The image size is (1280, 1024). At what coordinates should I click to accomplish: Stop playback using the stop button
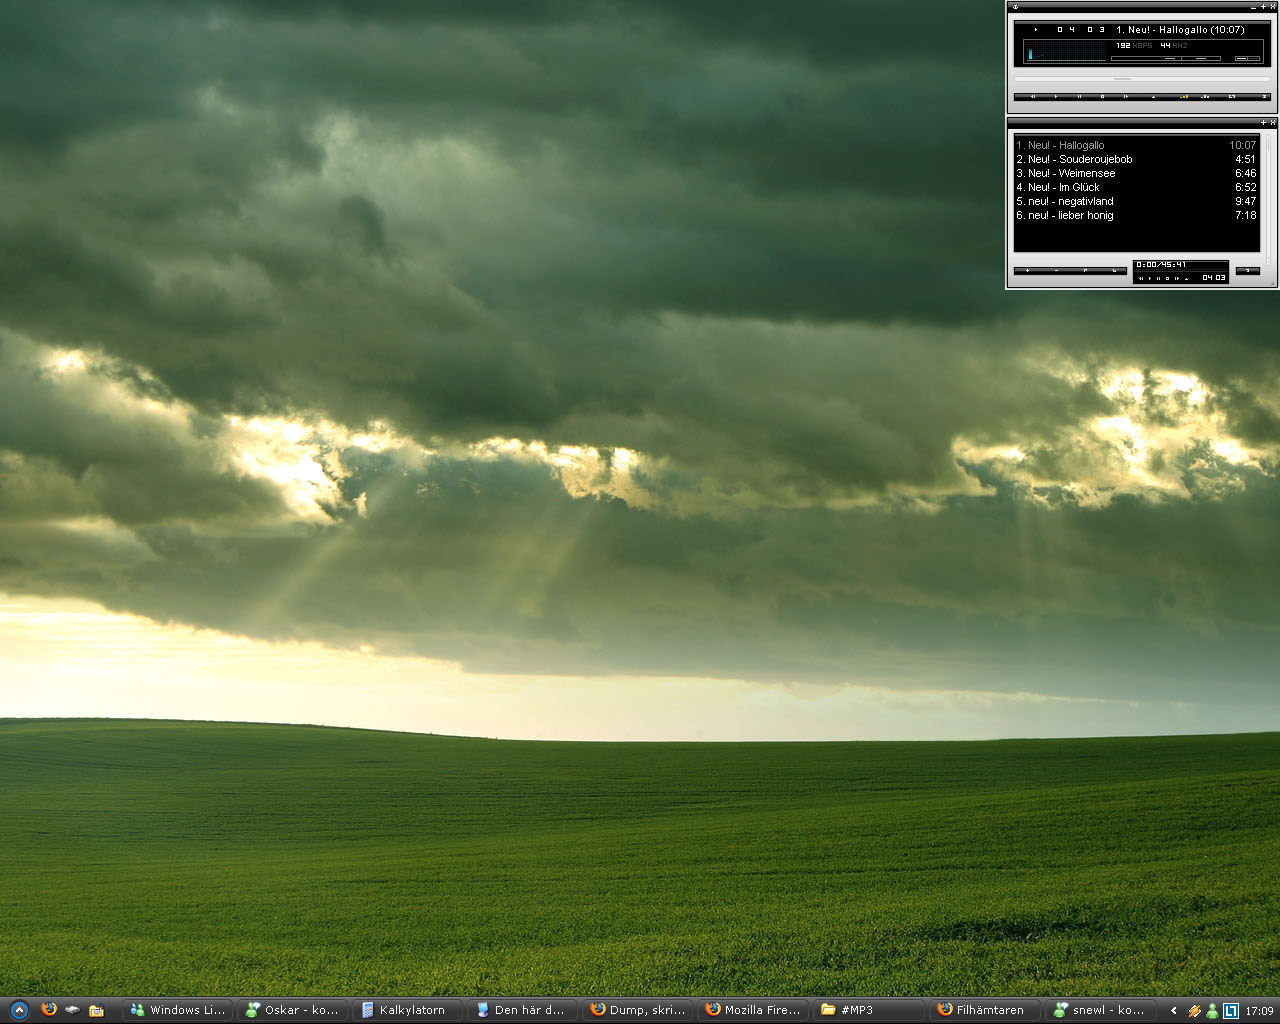(1102, 97)
